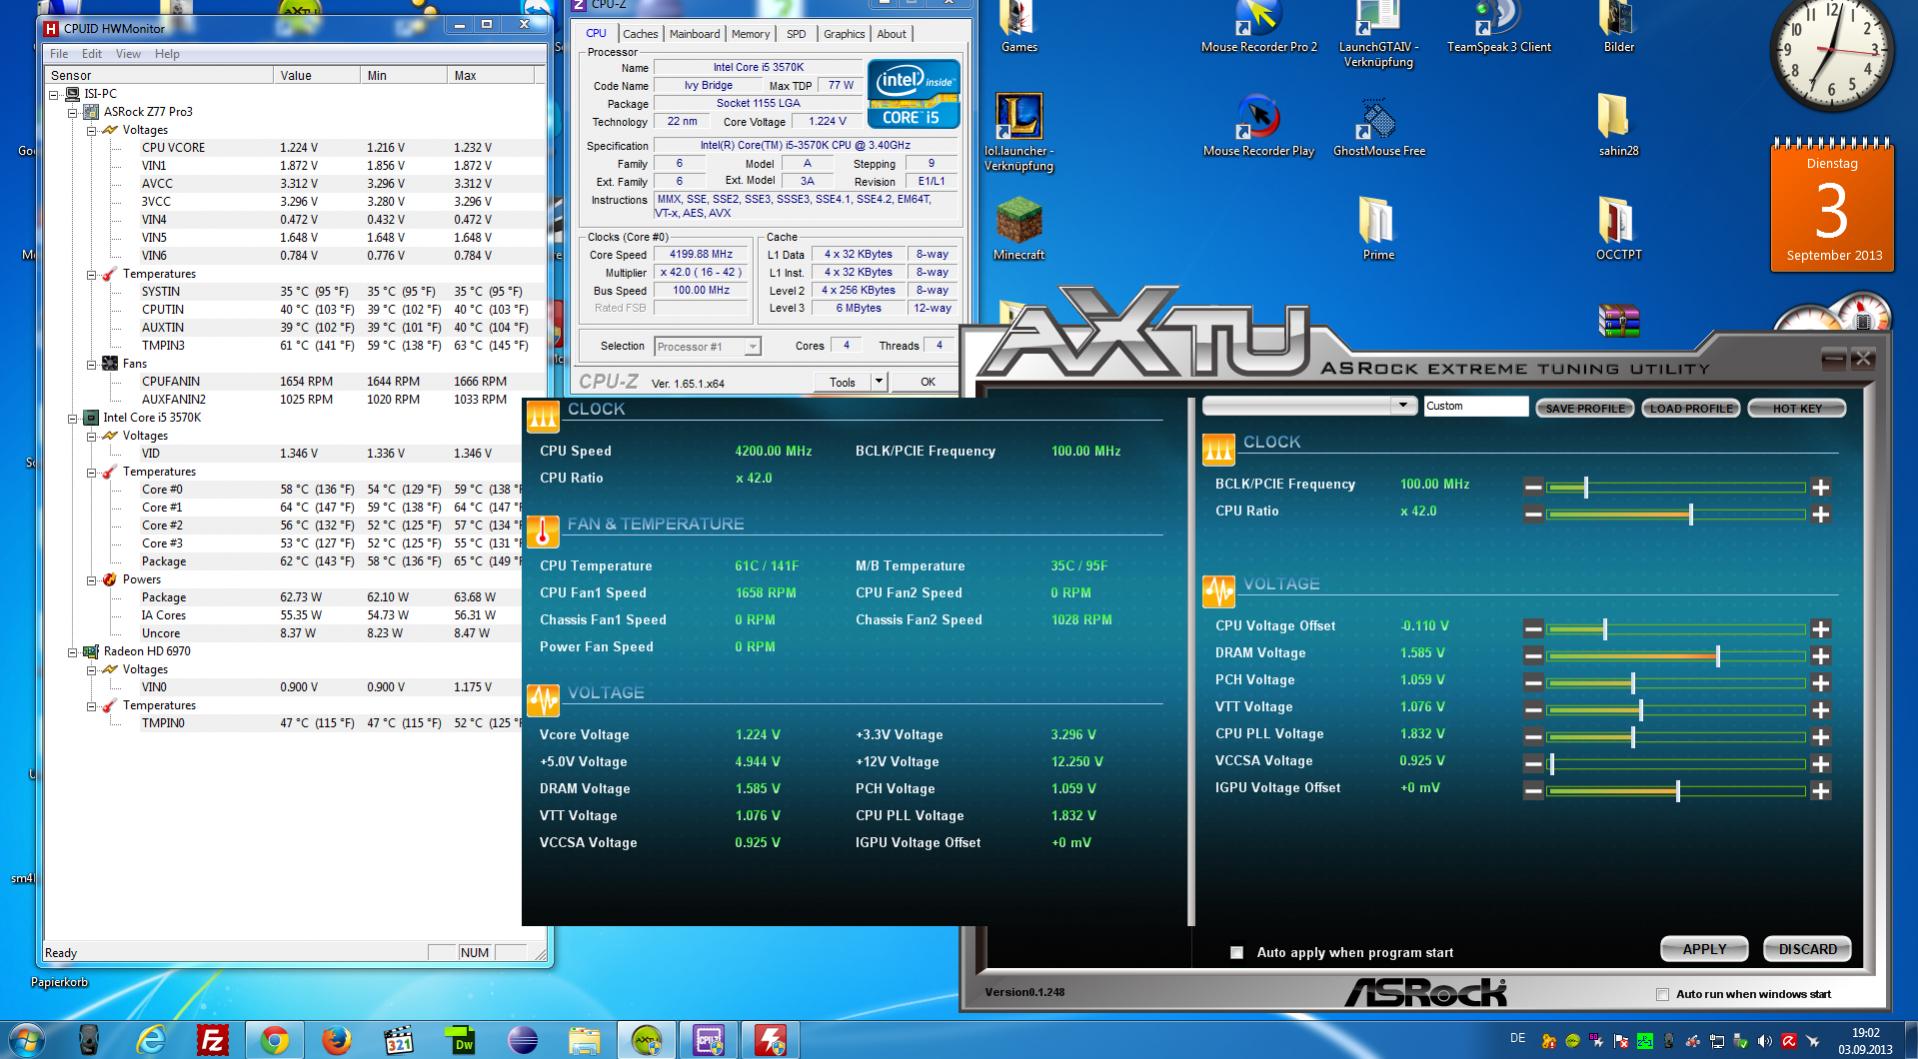The width and height of the screenshot is (1918, 1059).
Task: Increase BCLK/PCIE Frequency with plus button
Action: pos(1820,488)
